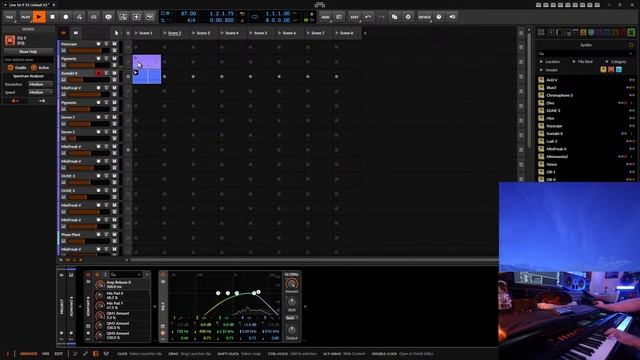Click the duplicate icon in toolbar
This screenshot has width=640, height=360.
click(x=394, y=17)
